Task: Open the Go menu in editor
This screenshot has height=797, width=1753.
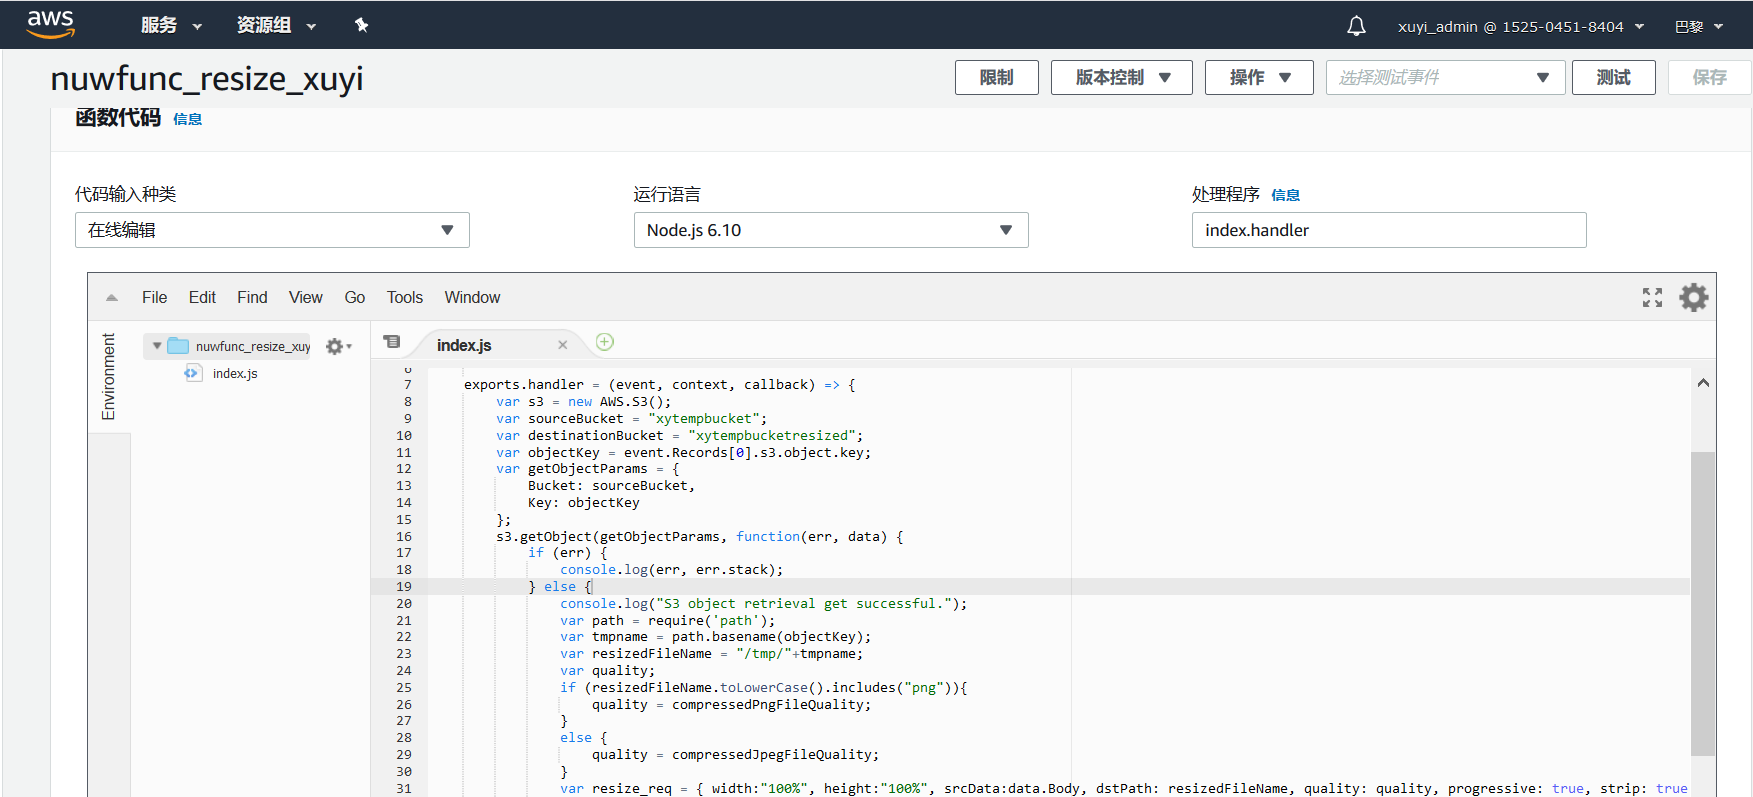Action: (x=355, y=297)
